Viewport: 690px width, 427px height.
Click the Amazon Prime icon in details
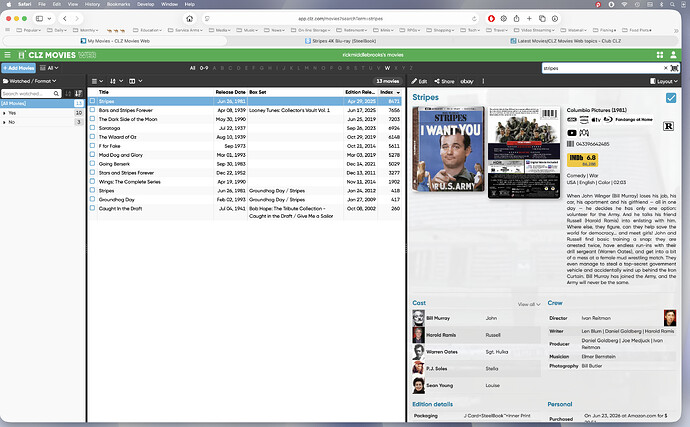(584, 120)
